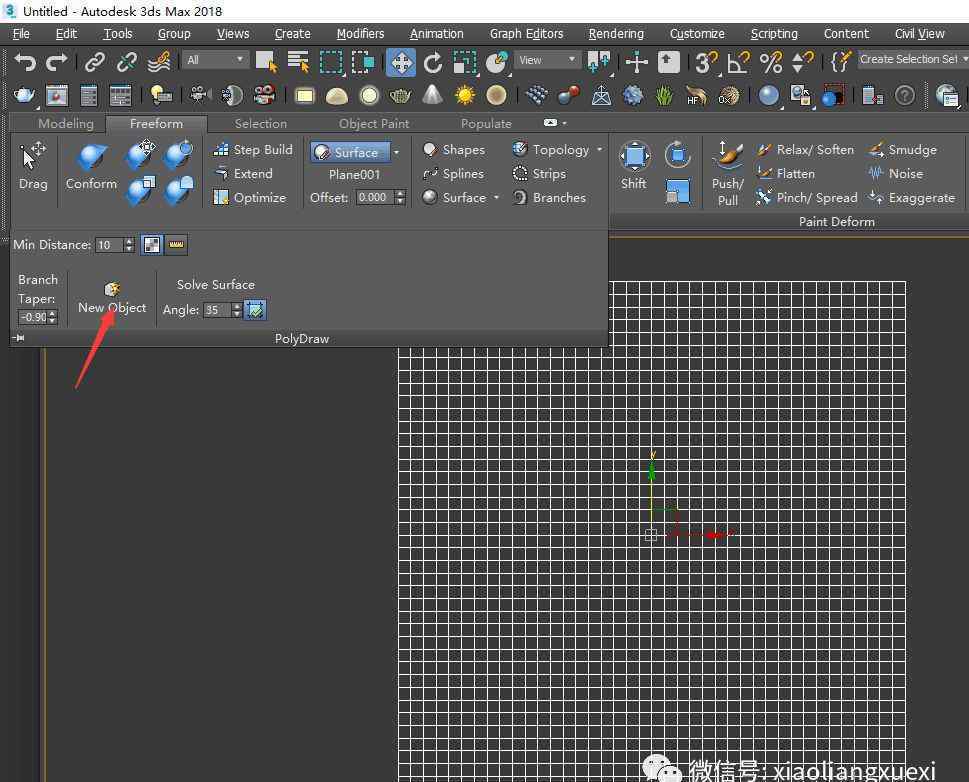Screen dimensions: 969x782
Task: Click the teapot render icon in second toolbar
Action: point(24,95)
